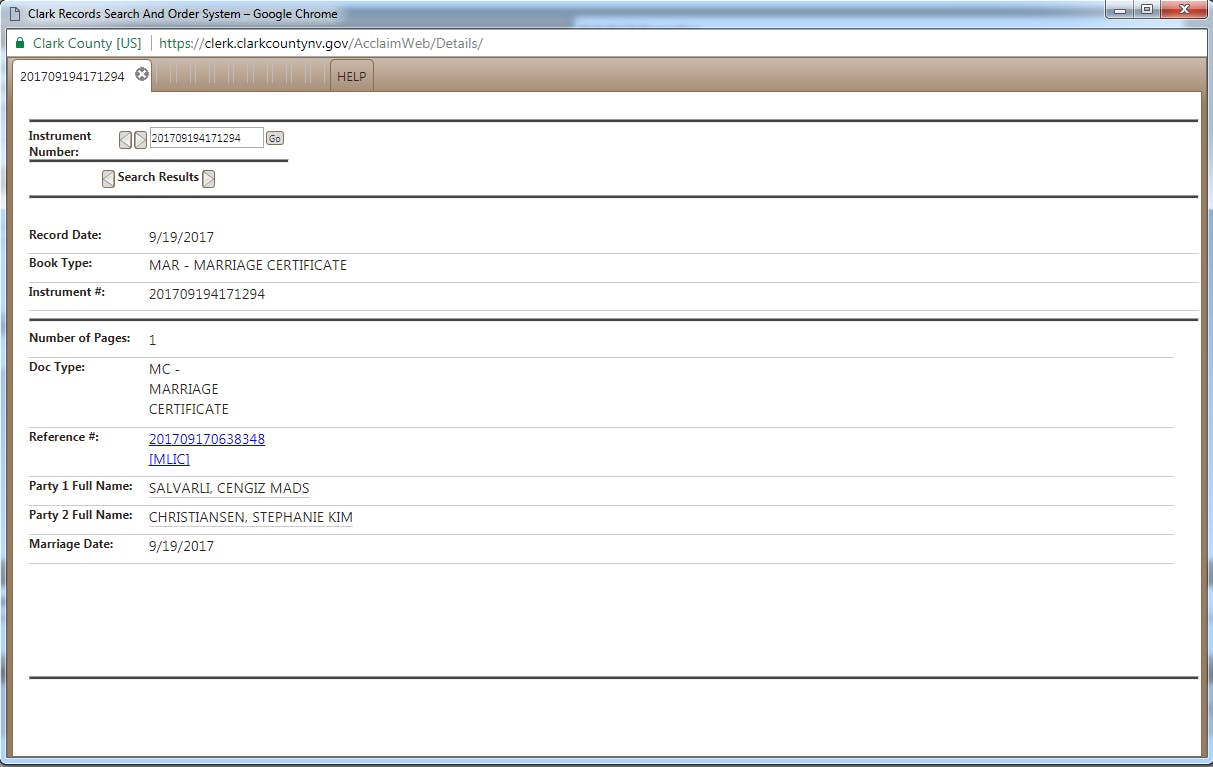Viewport: 1213px width, 767px height.
Task: Click Party 2 name CHRISTIANSEN, STEPHANIE KIM
Action: (250, 517)
